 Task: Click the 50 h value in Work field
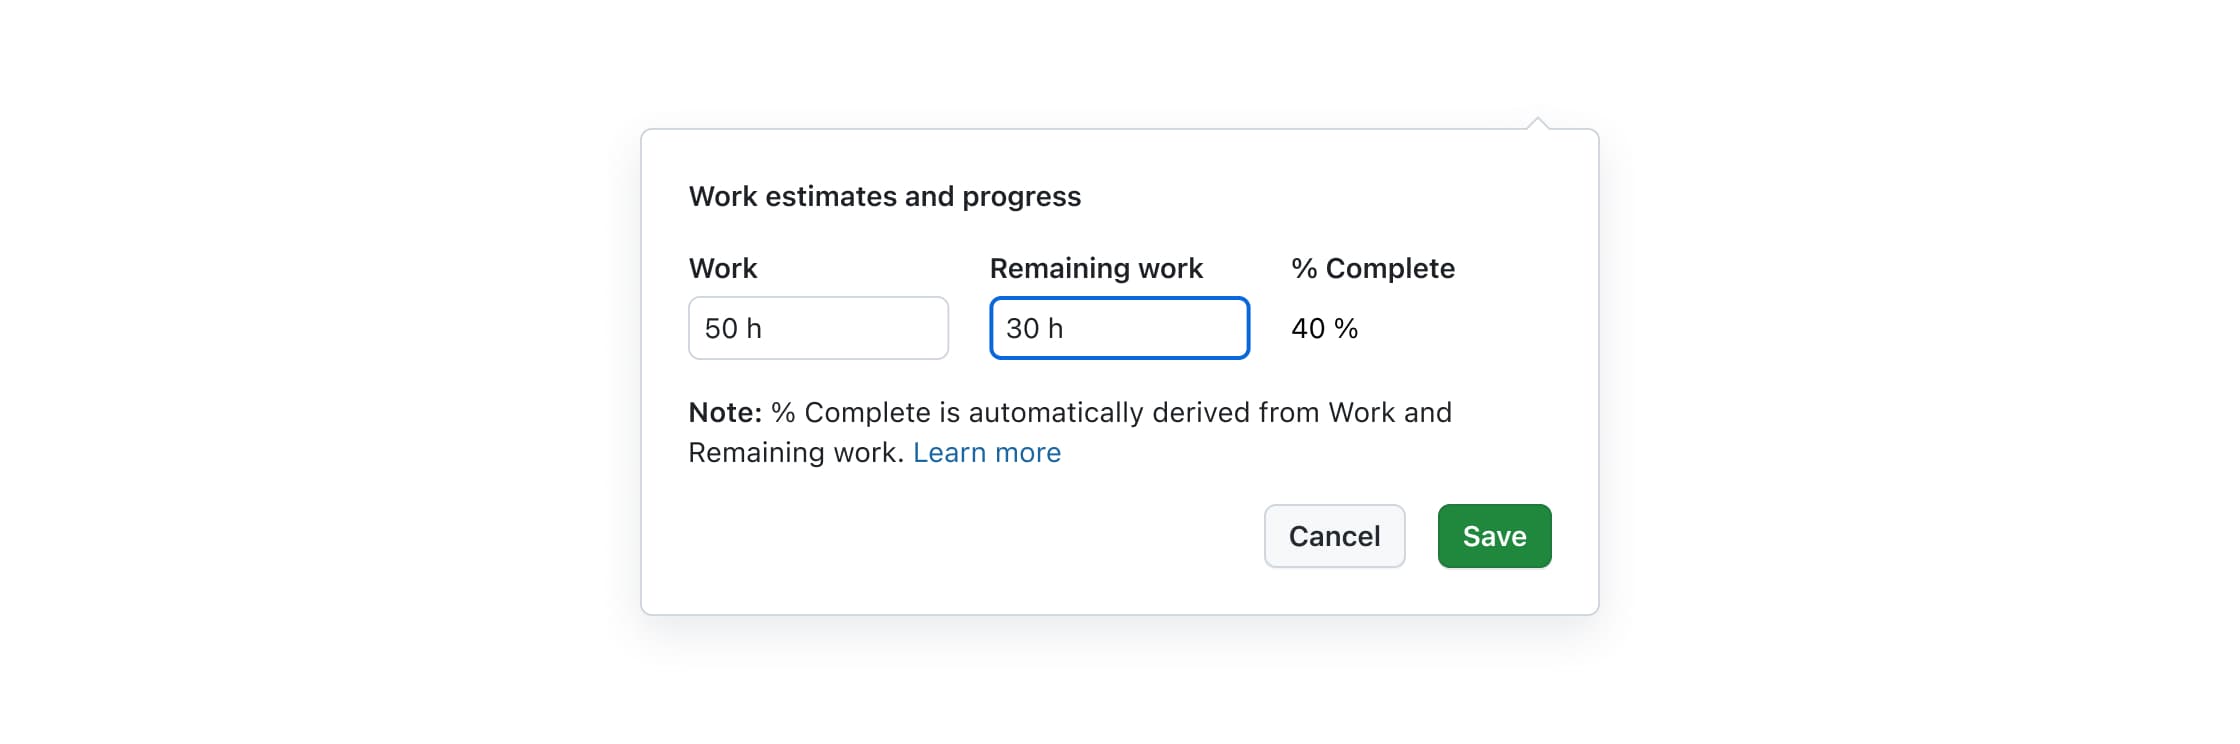tap(733, 328)
